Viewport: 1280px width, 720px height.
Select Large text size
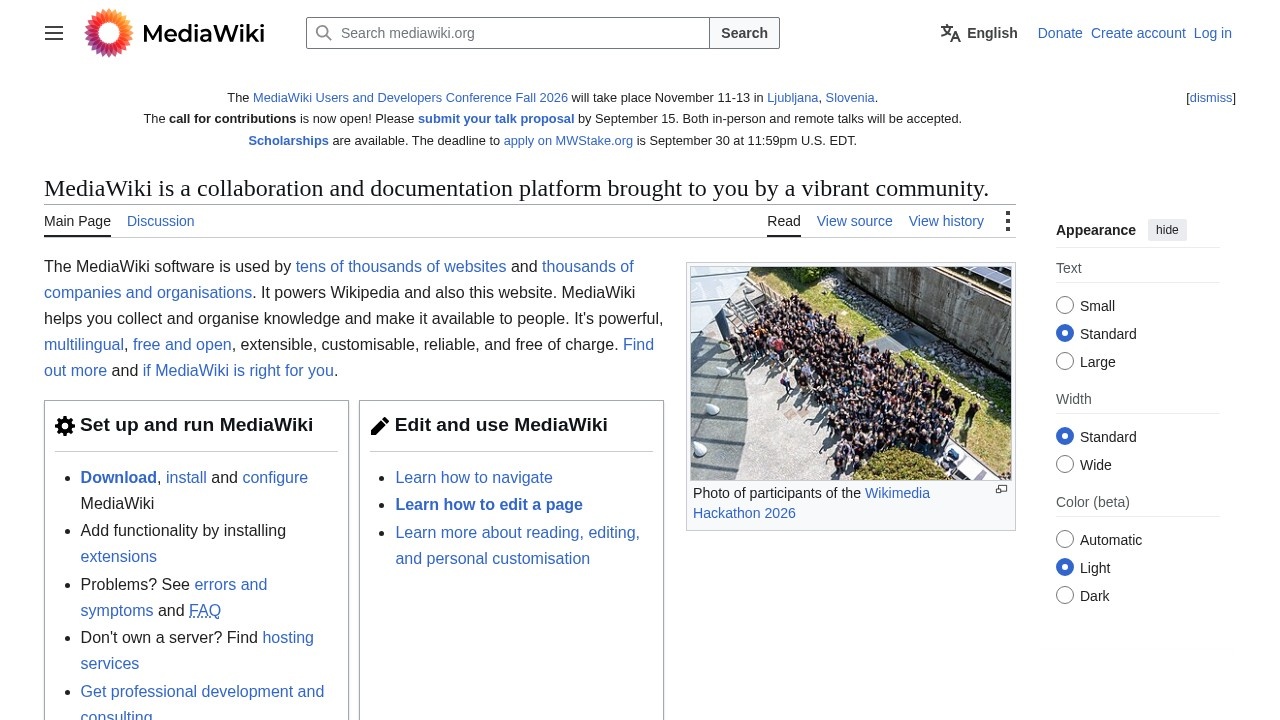[1065, 361]
